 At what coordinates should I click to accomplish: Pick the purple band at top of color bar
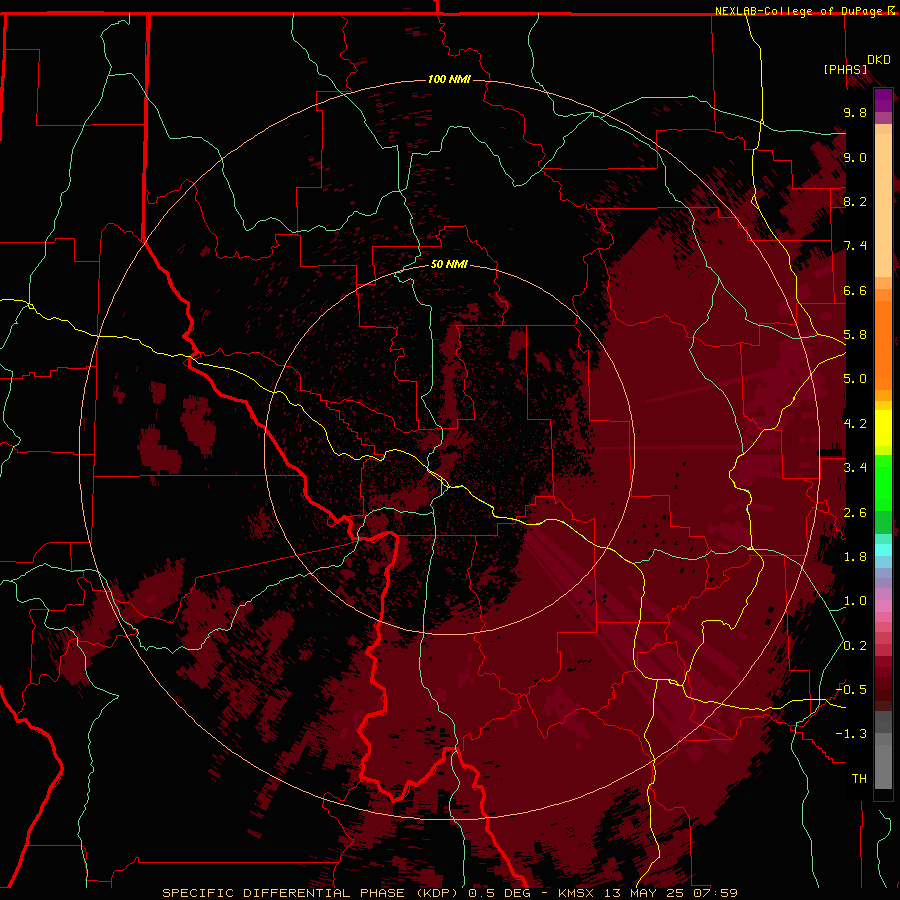[x=883, y=100]
